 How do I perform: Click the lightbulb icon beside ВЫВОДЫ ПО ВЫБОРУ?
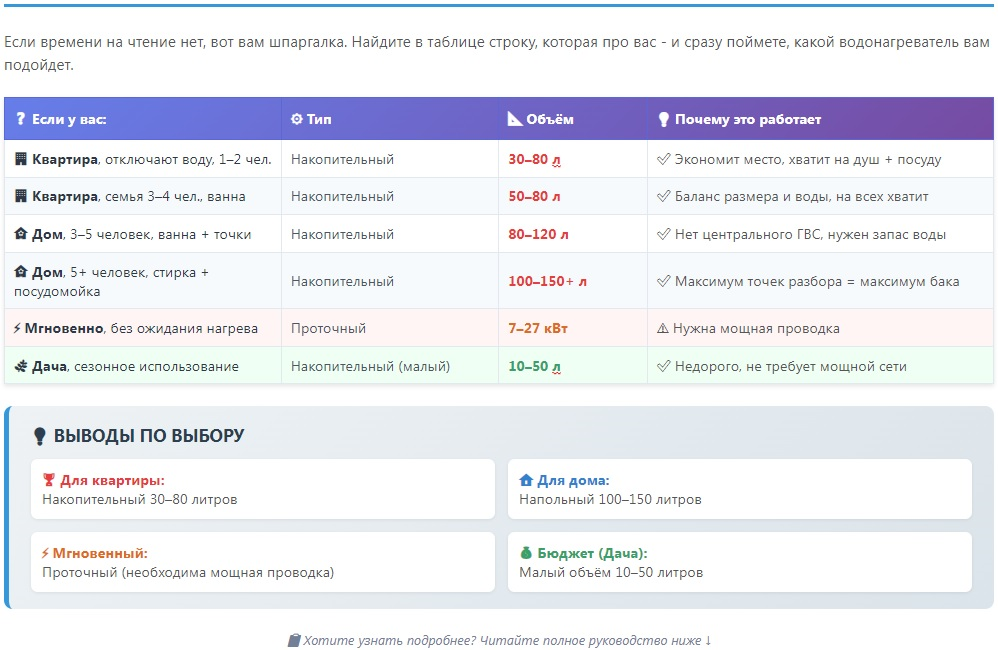coord(40,436)
